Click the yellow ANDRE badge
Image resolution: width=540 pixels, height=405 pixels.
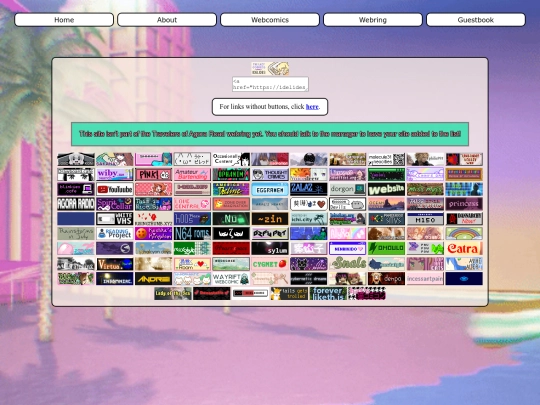[154, 279]
